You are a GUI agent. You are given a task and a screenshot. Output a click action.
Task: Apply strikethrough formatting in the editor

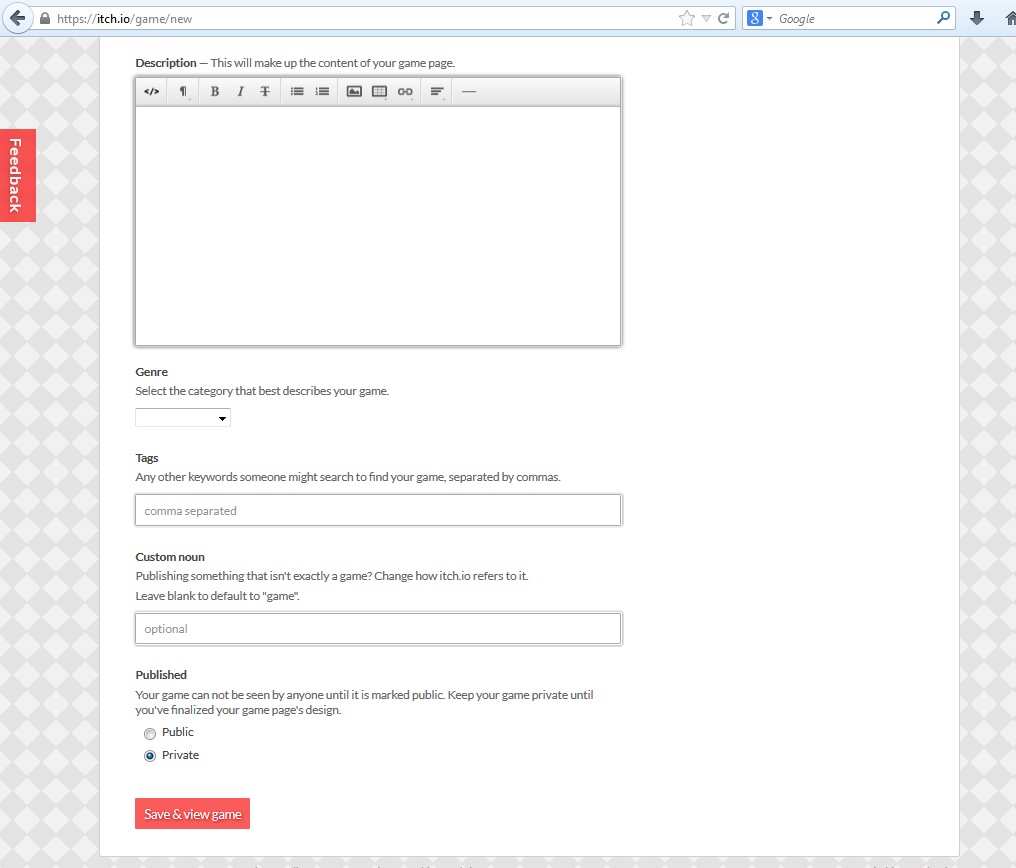tap(265, 92)
